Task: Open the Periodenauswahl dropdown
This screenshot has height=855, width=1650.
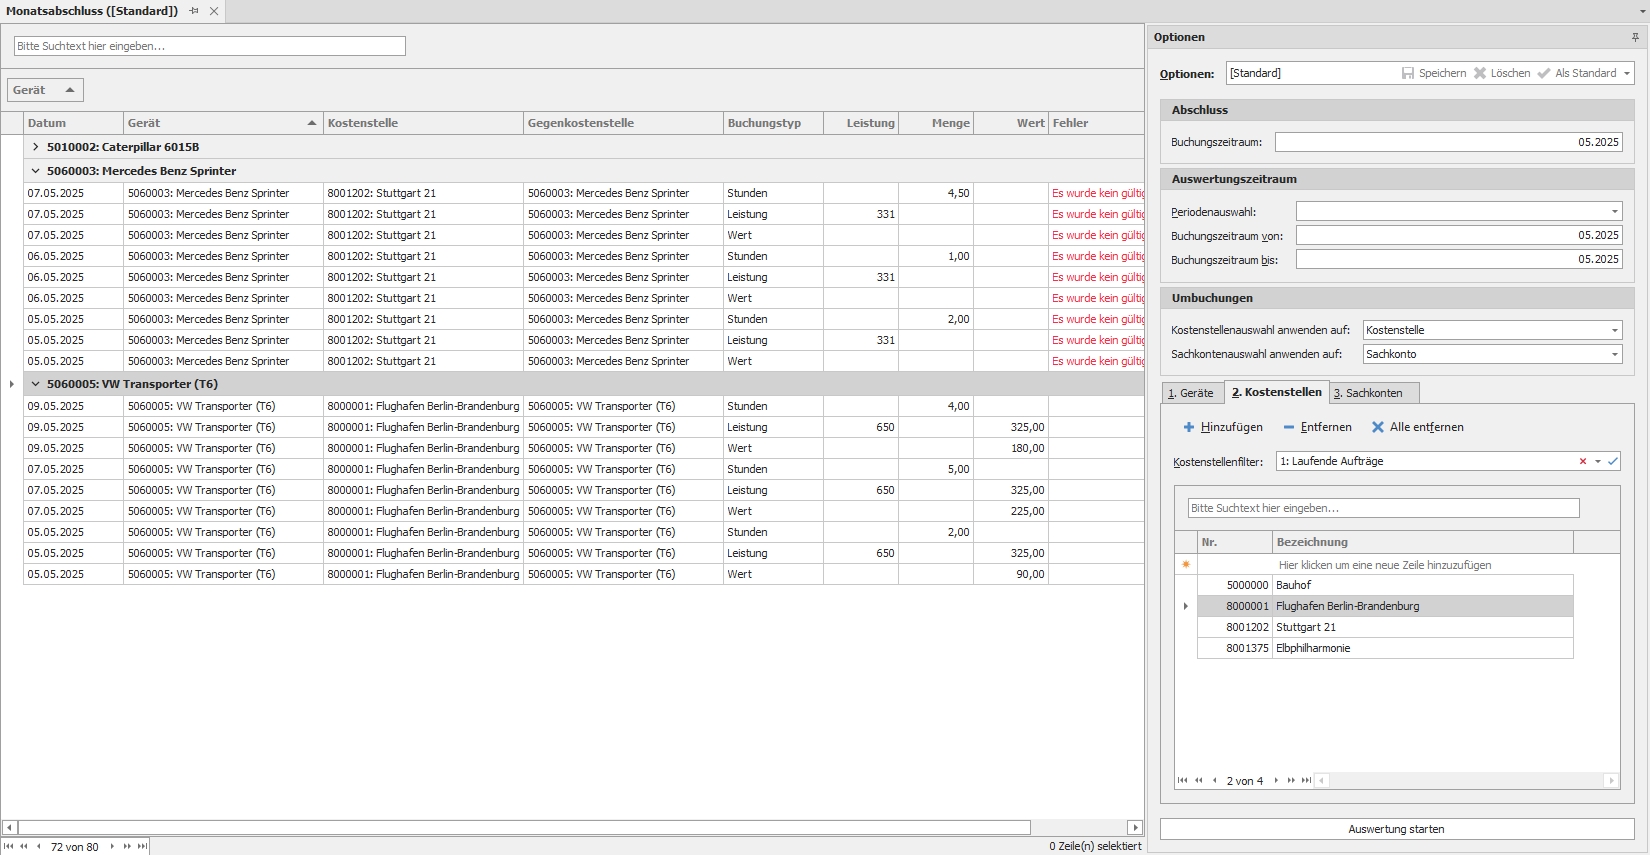Action: click(x=1614, y=212)
